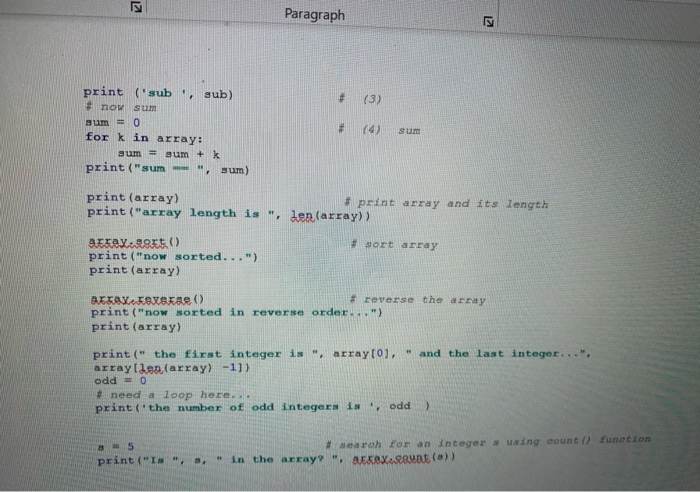The height and width of the screenshot is (492, 700).
Task: Click the '# (4) sum' comment
Action: click(379, 130)
